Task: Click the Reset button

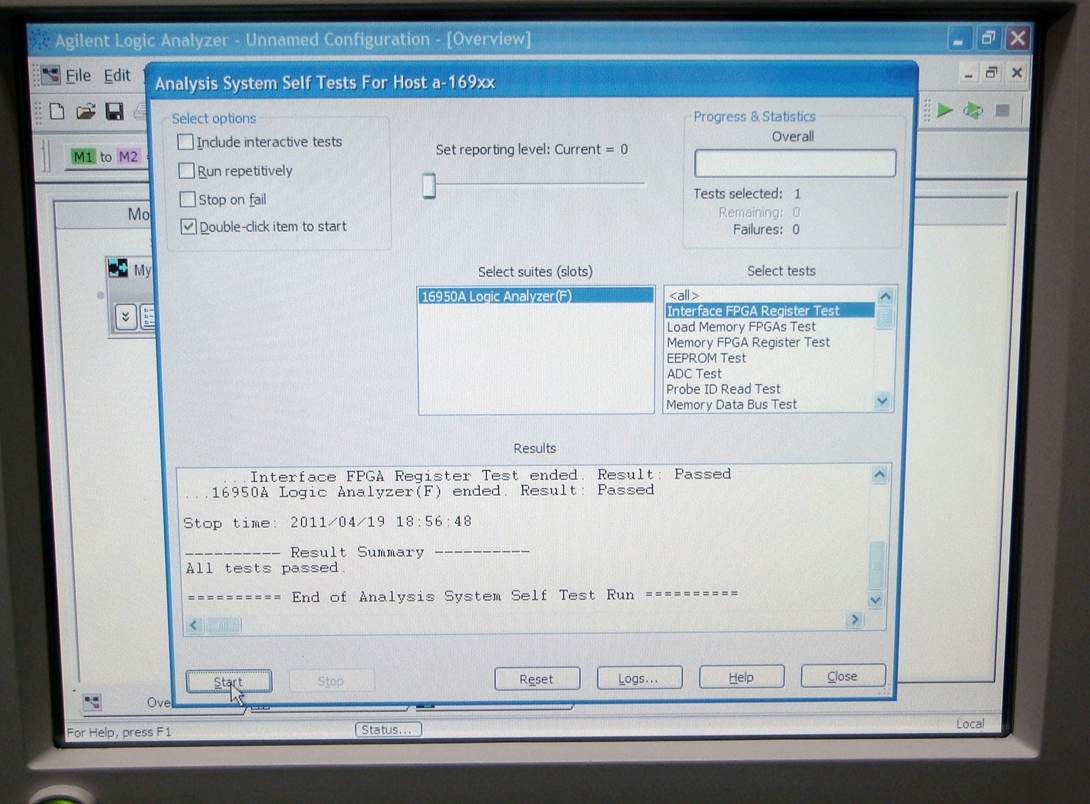Action: pos(537,679)
